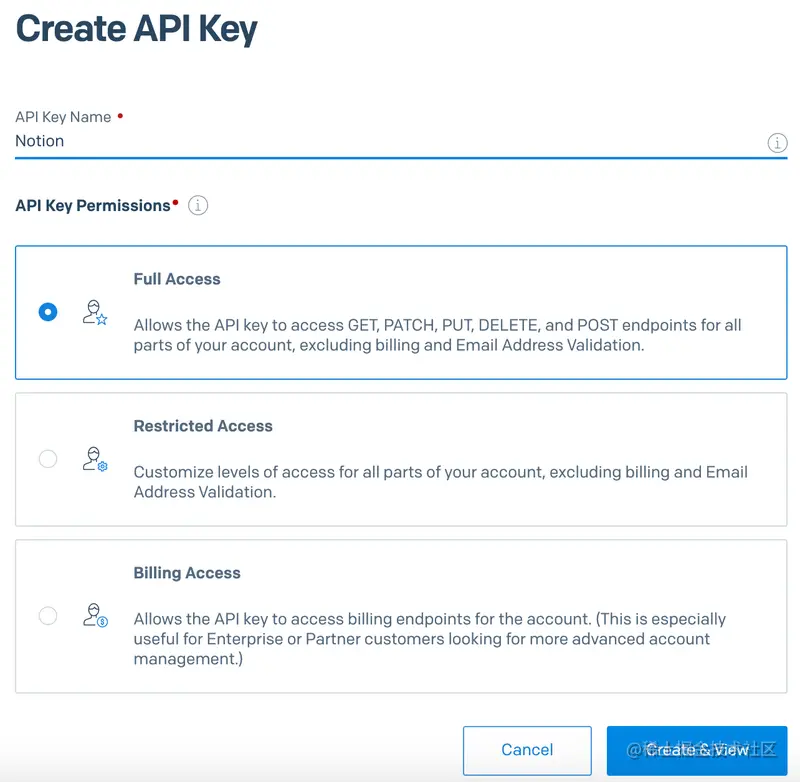
Task: Select the Full Access permission card
Action: coord(400,312)
